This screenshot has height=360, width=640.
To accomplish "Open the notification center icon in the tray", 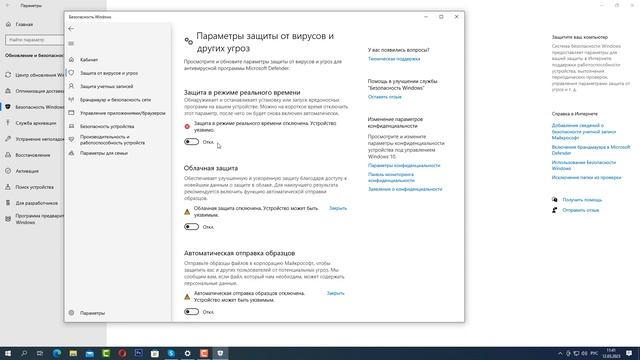I will [629, 353].
